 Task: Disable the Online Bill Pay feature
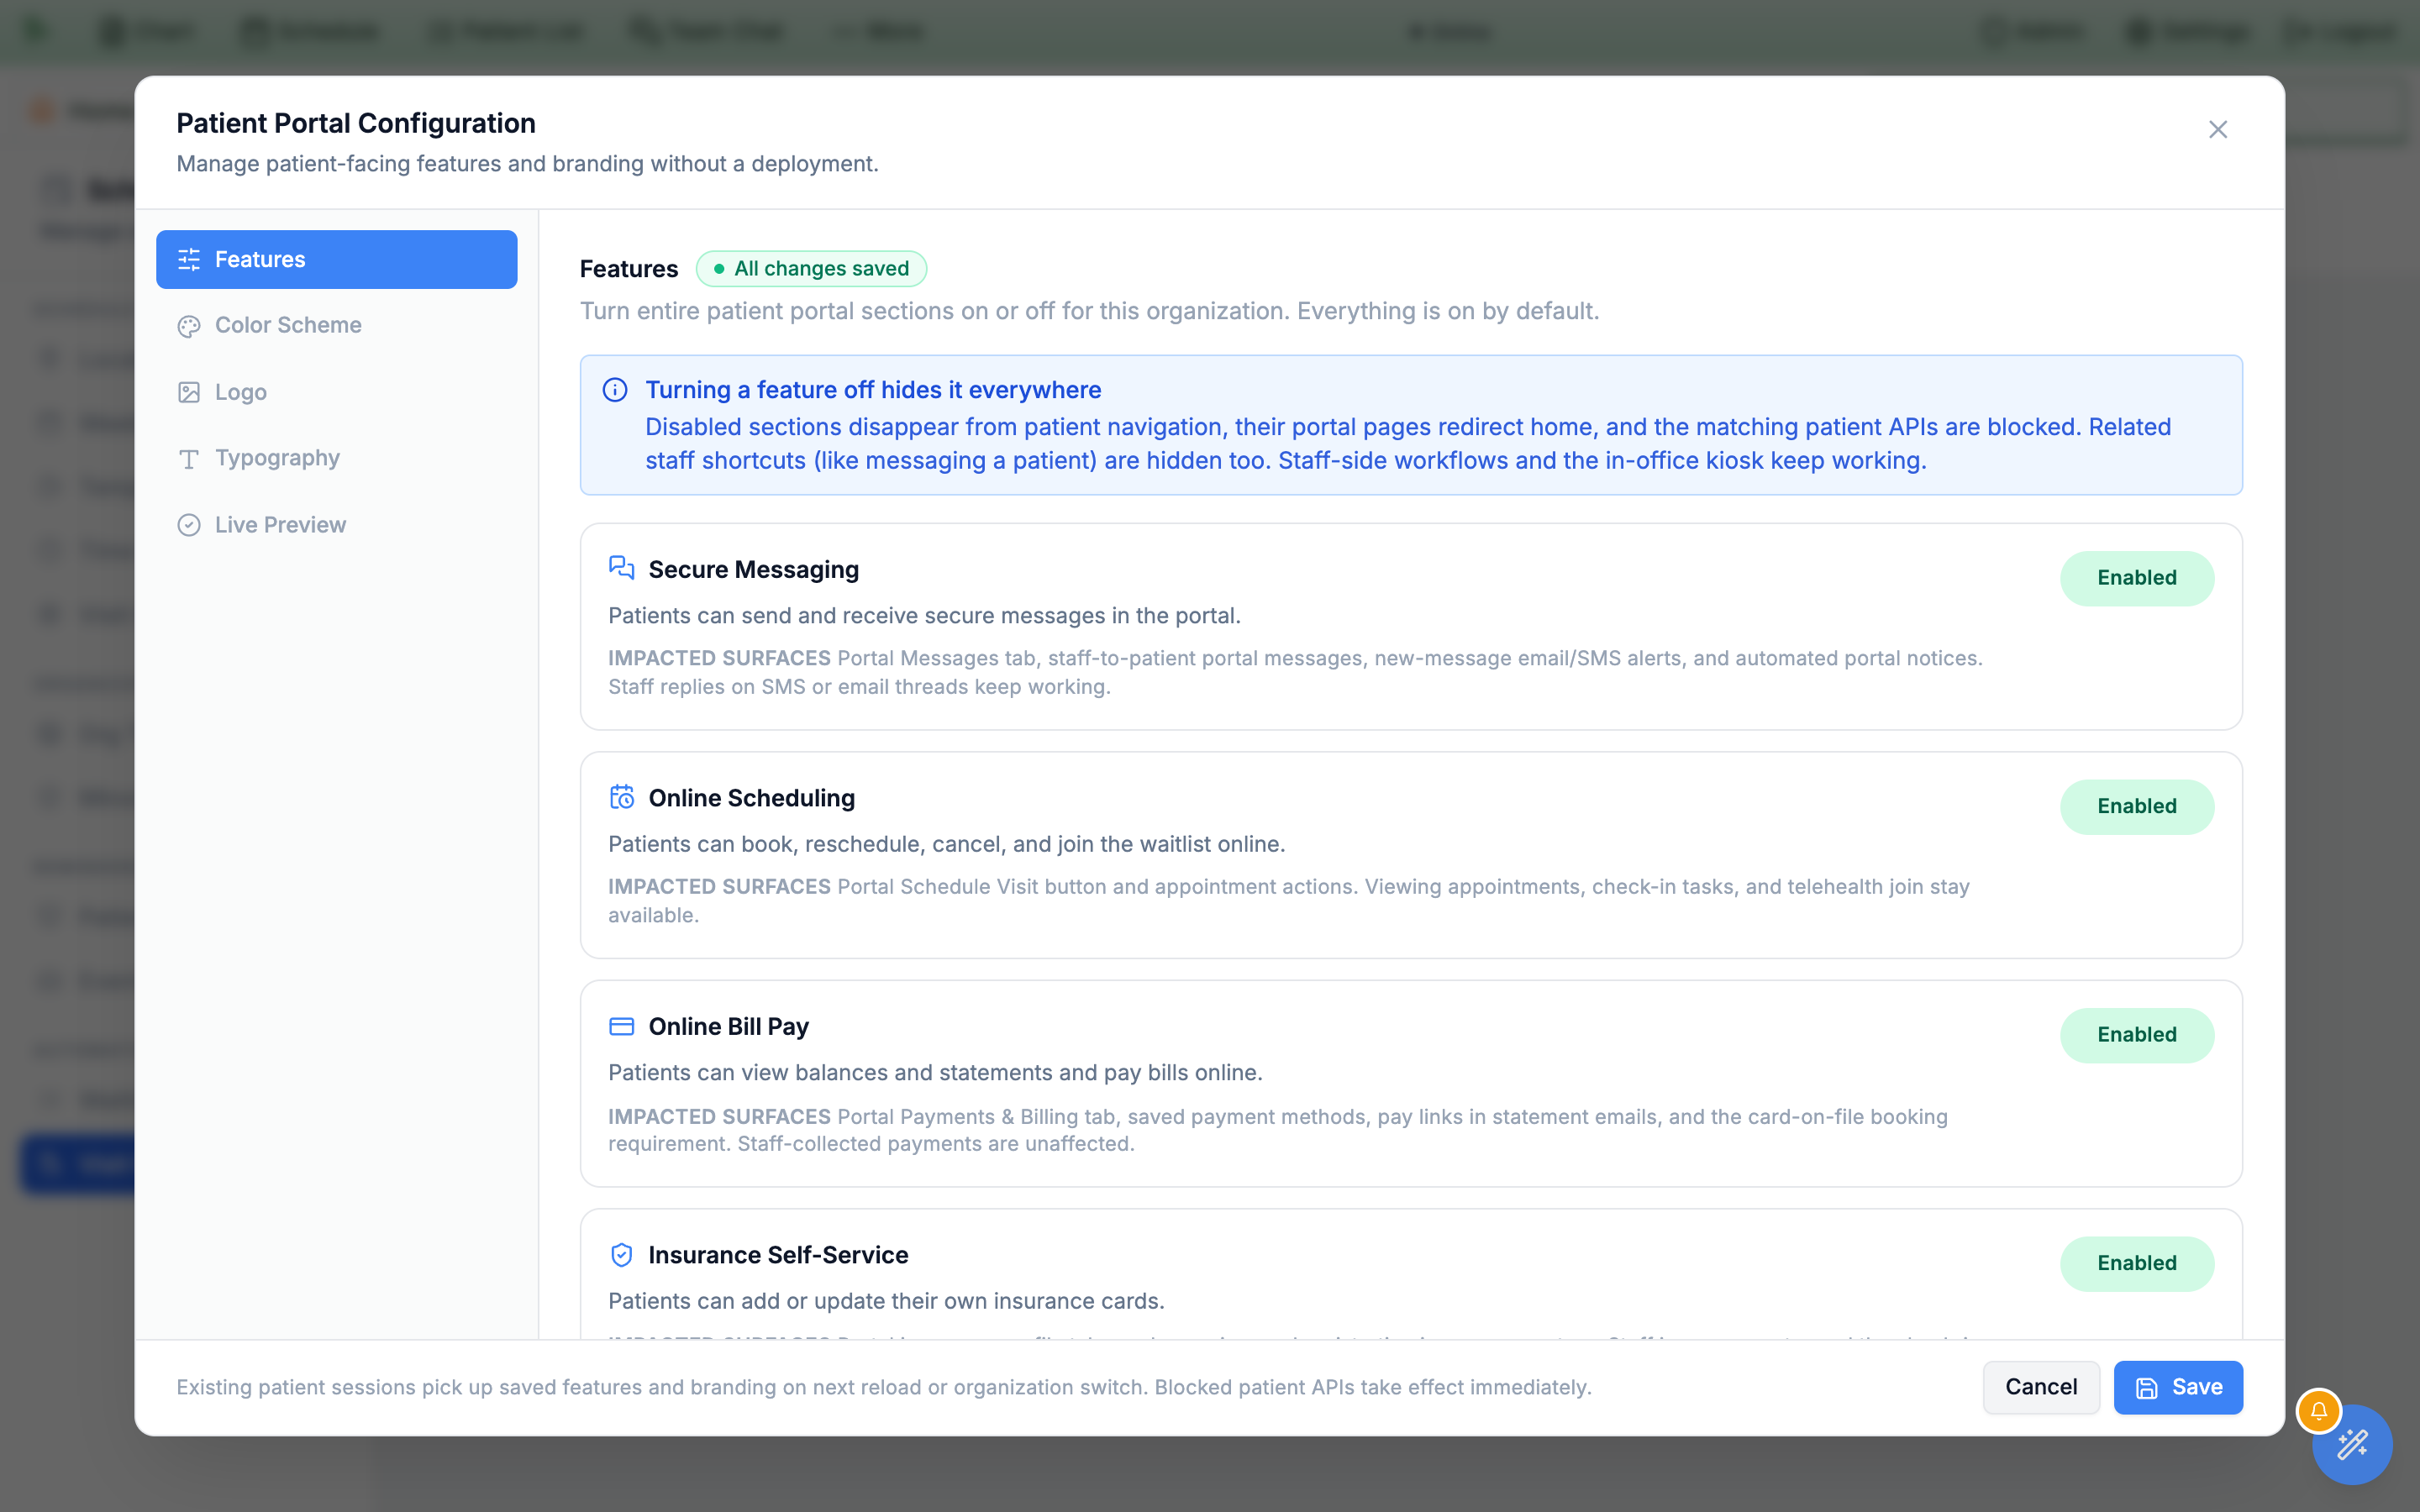tap(2136, 1035)
